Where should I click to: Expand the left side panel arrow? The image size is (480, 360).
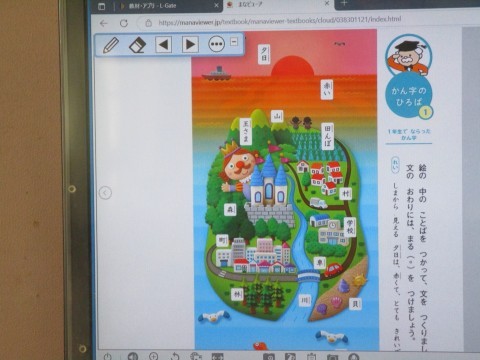point(105,193)
